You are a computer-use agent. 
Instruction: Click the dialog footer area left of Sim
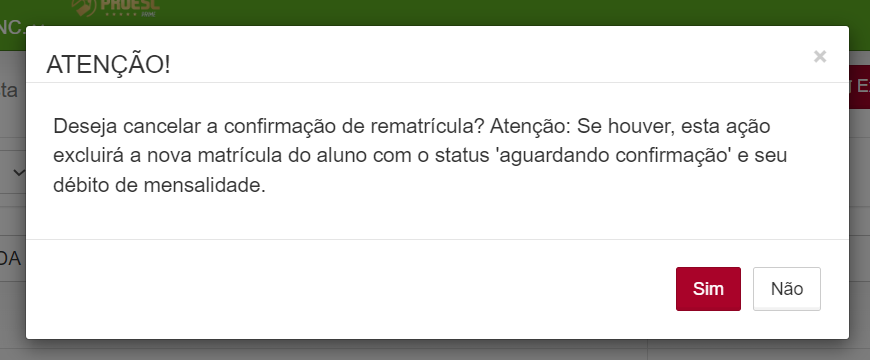[x=351, y=288]
